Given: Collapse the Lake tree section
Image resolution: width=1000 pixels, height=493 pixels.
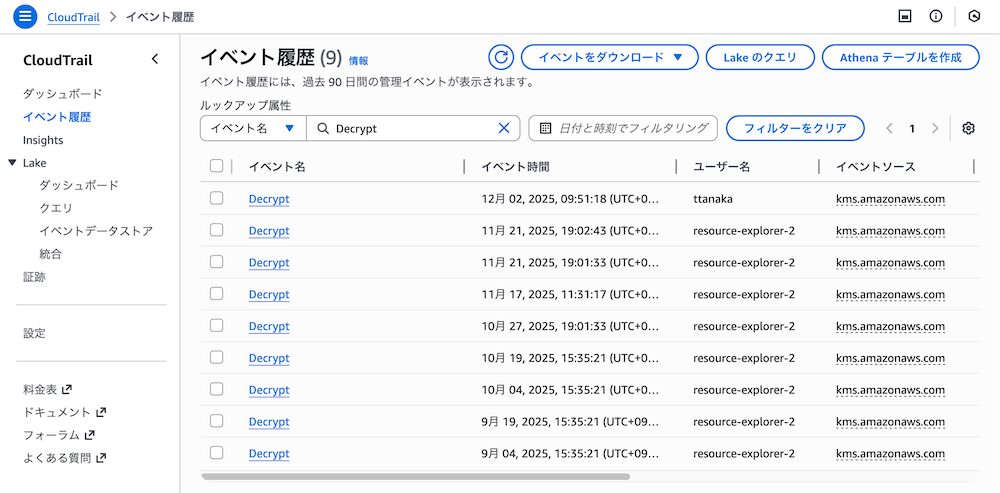Looking at the screenshot, I should pos(12,162).
